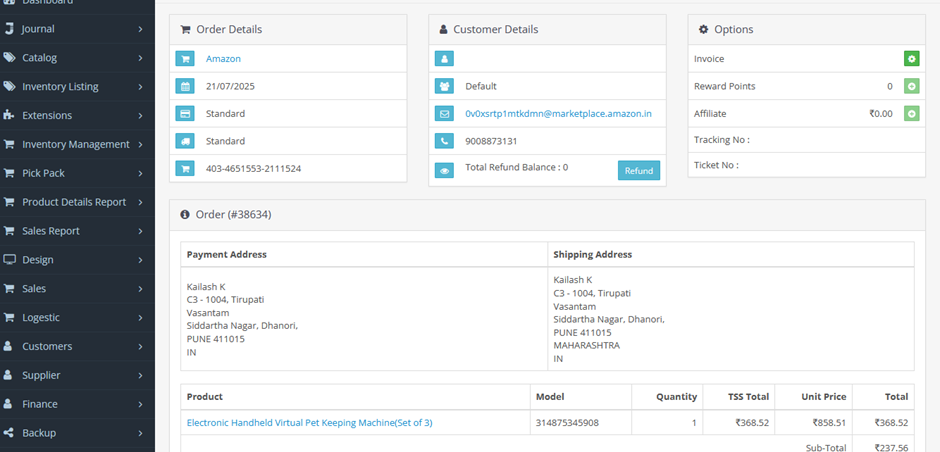940x452 pixels.
Task: Open the Customers sidebar menu
Action: (x=75, y=346)
